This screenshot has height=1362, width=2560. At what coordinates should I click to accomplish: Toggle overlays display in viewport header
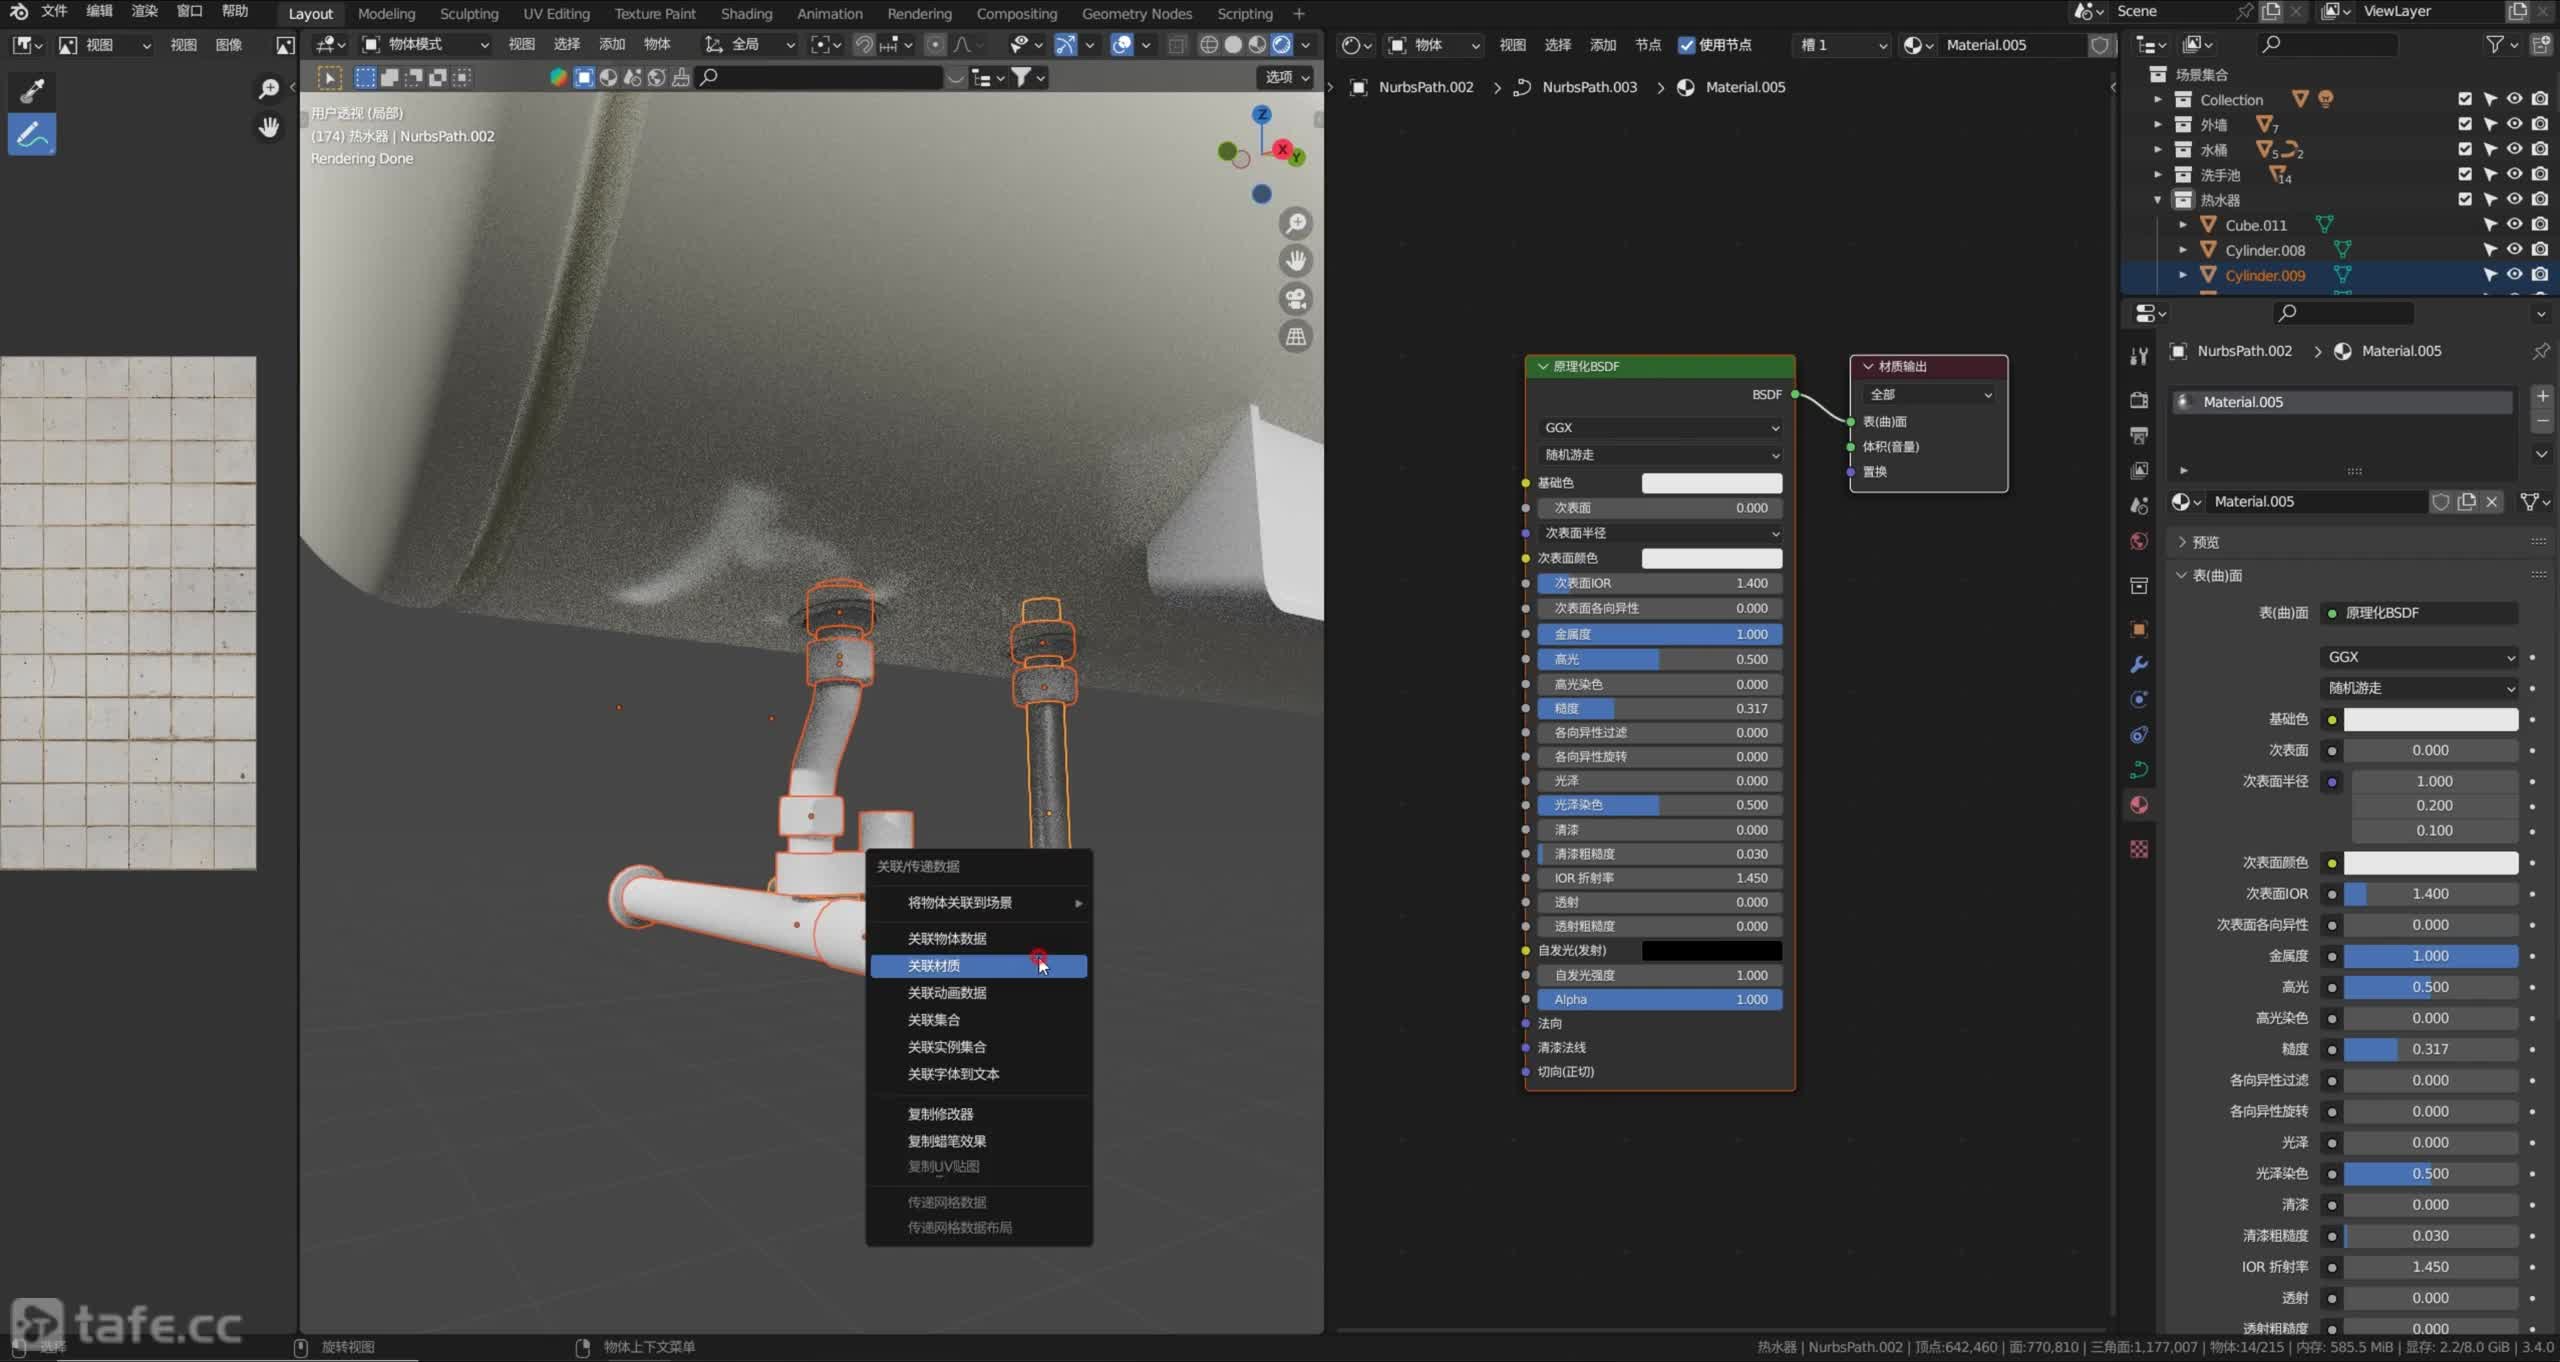pyautogui.click(x=1122, y=45)
